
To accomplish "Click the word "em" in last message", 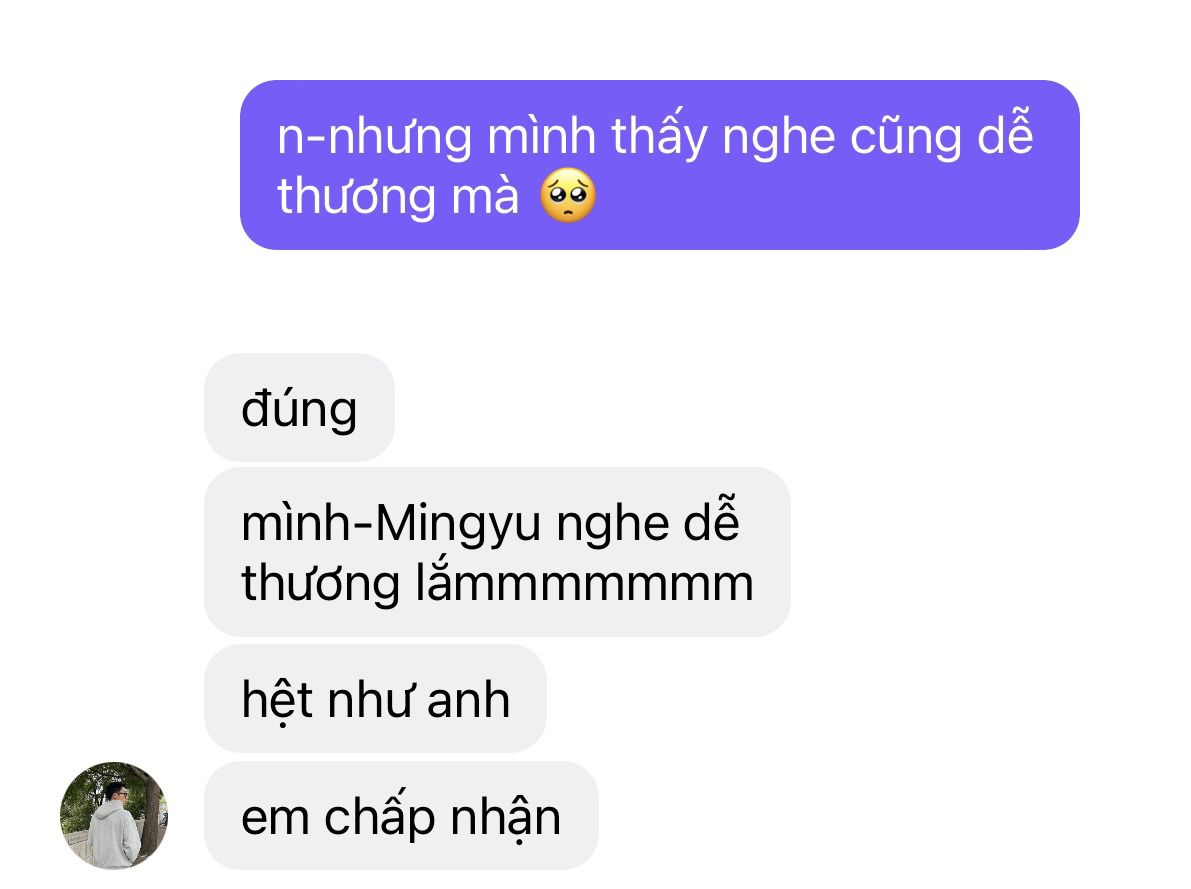I will click(x=275, y=819).
